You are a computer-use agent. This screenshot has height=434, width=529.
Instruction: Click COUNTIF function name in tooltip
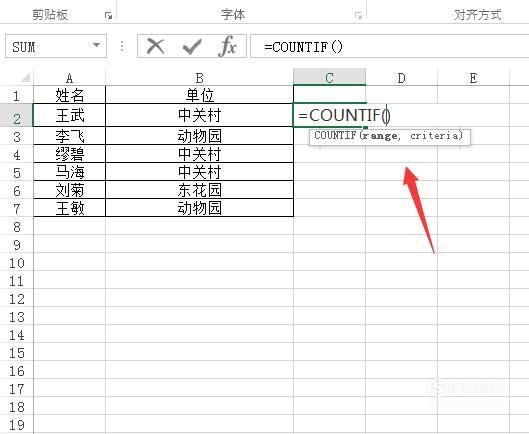point(335,135)
